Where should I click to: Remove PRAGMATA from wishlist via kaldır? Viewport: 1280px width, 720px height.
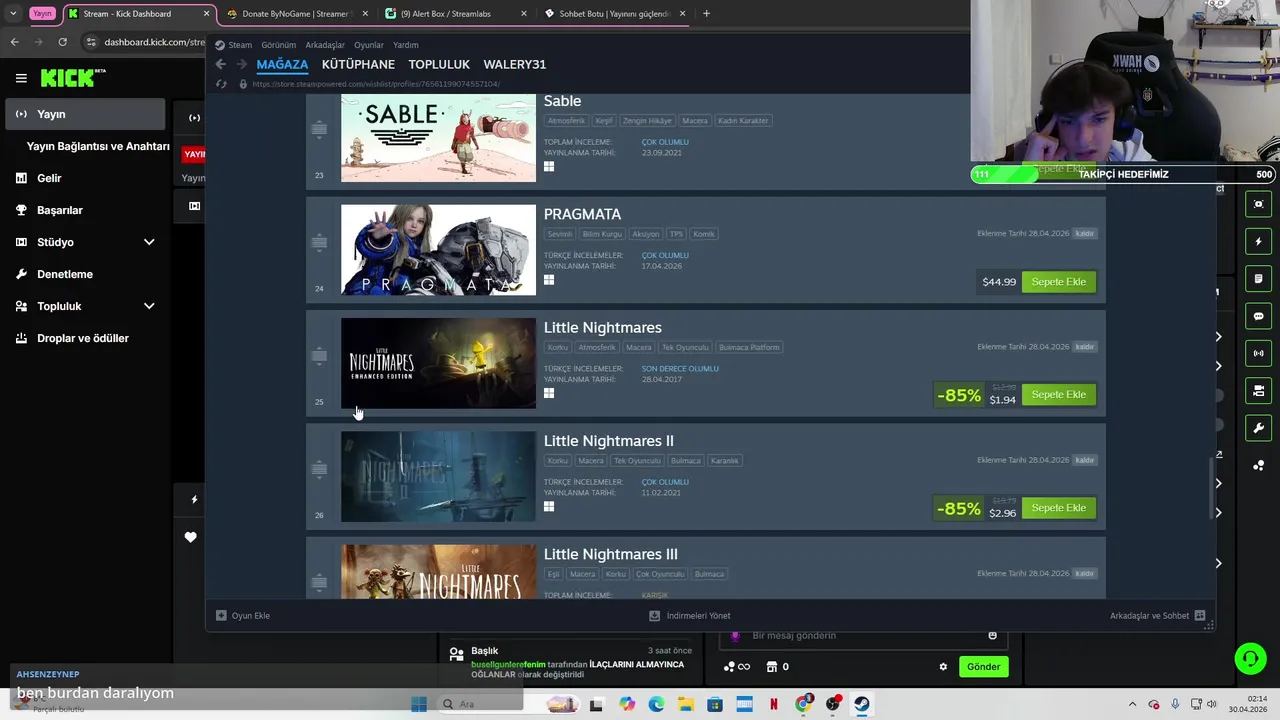[x=1085, y=234]
